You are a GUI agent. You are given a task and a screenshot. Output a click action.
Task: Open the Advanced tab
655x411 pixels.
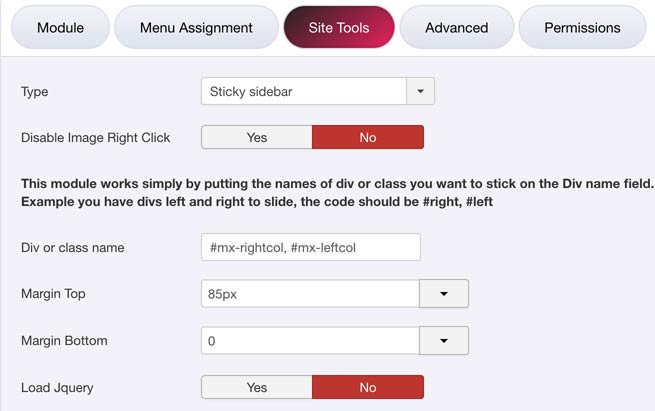456,28
